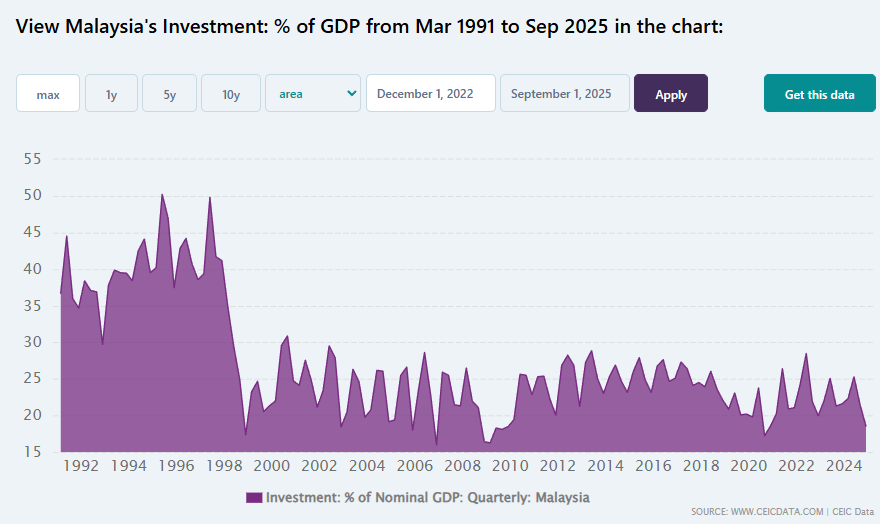Select the 5y time range
This screenshot has width=880, height=524.
pos(169,94)
